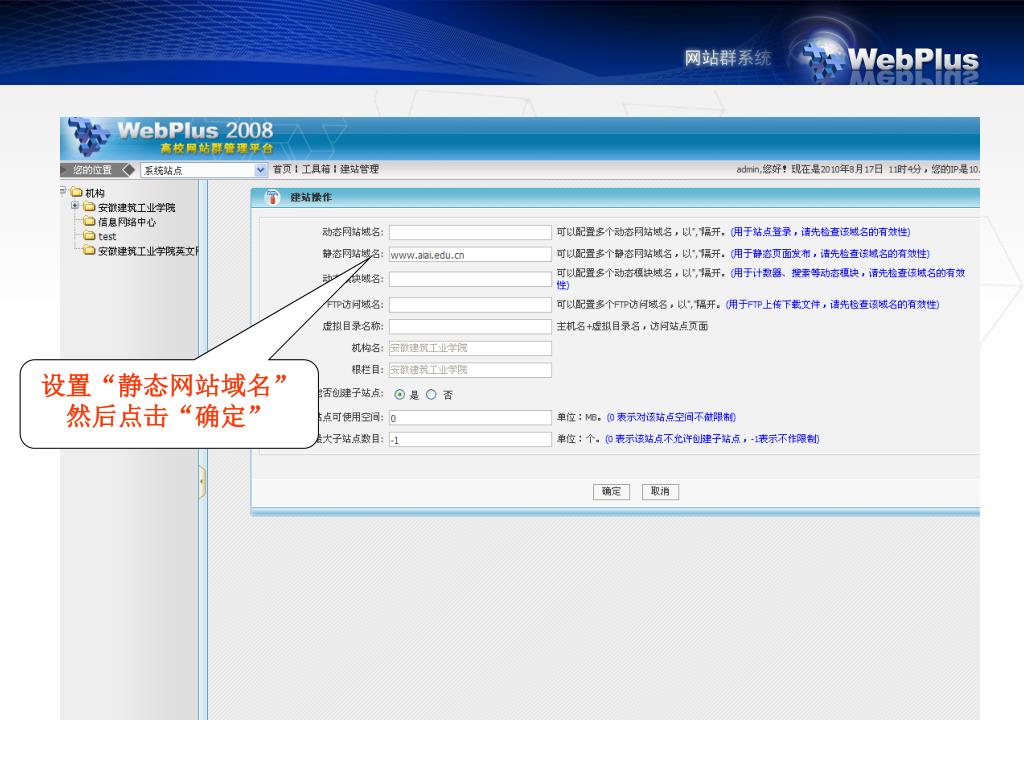Click the 用于站点登录 hint text
The height and width of the screenshot is (768, 1024).
(x=820, y=232)
